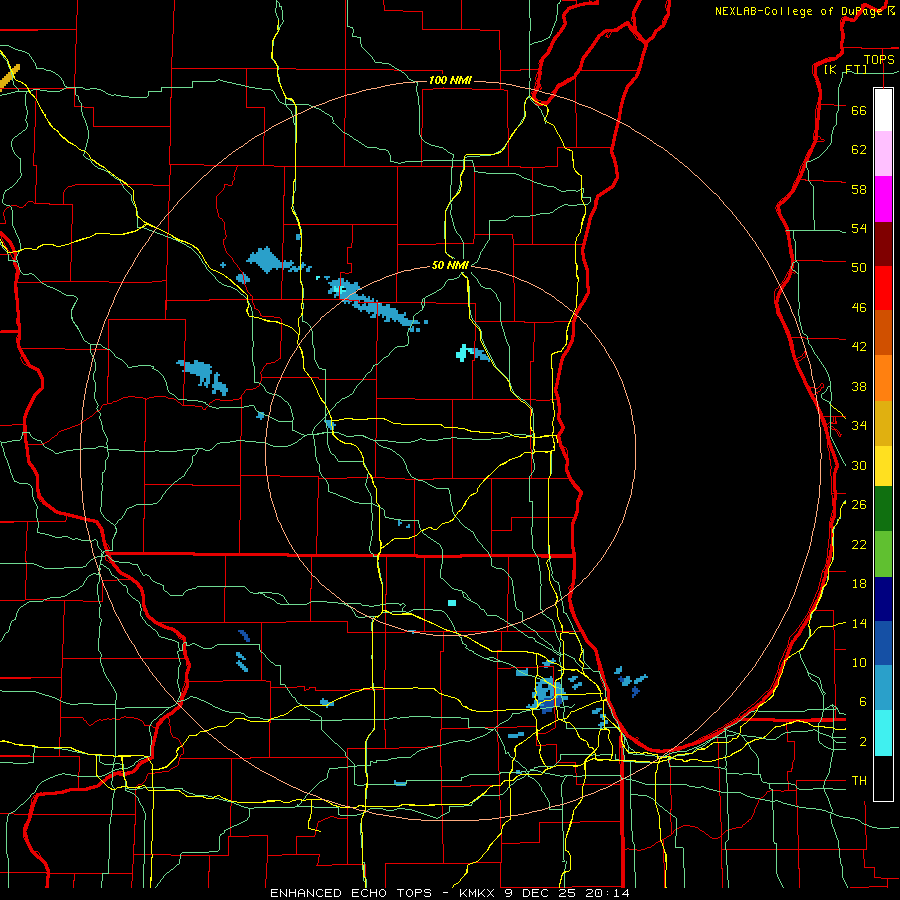Select the bright red legend swatch
Image resolution: width=900 pixels, height=900 pixels.
[883, 288]
